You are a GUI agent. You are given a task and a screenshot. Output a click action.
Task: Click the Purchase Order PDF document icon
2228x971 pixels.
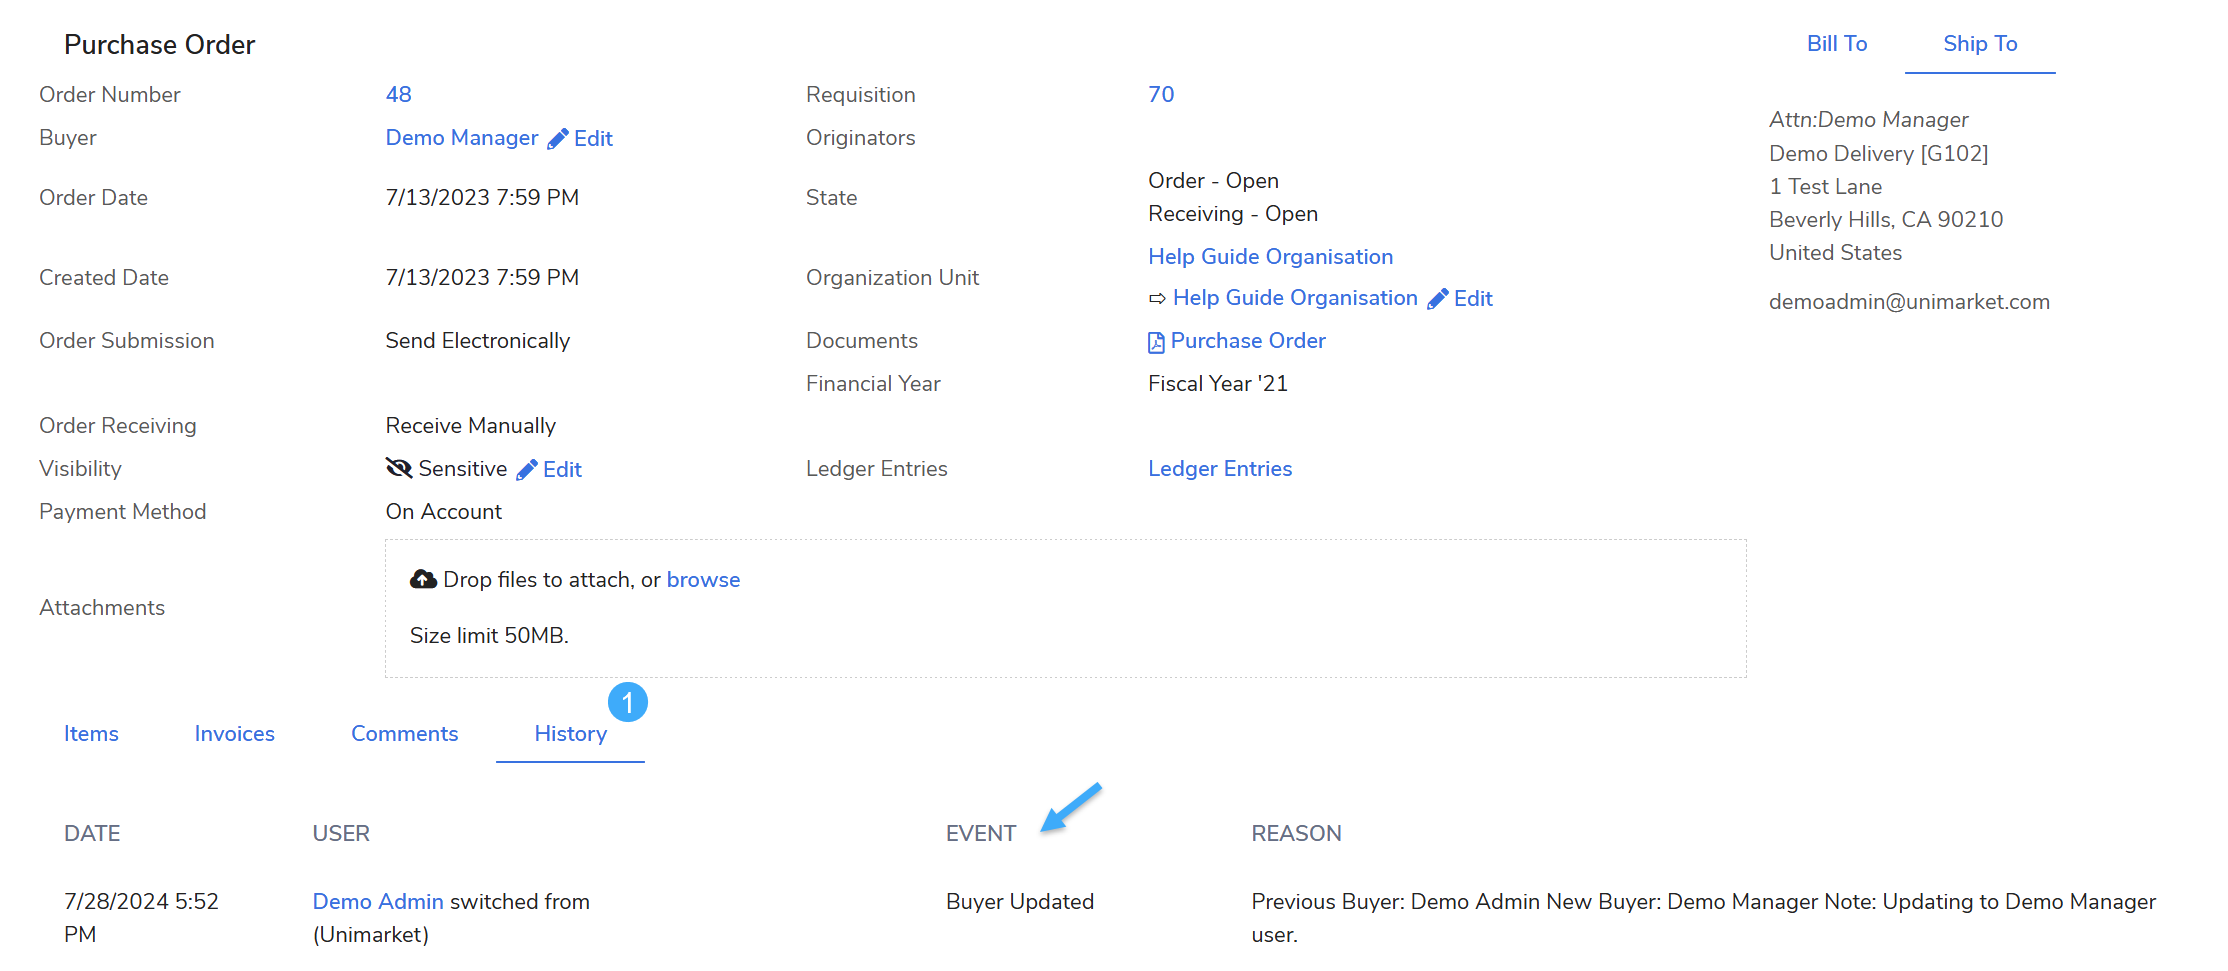coord(1156,342)
